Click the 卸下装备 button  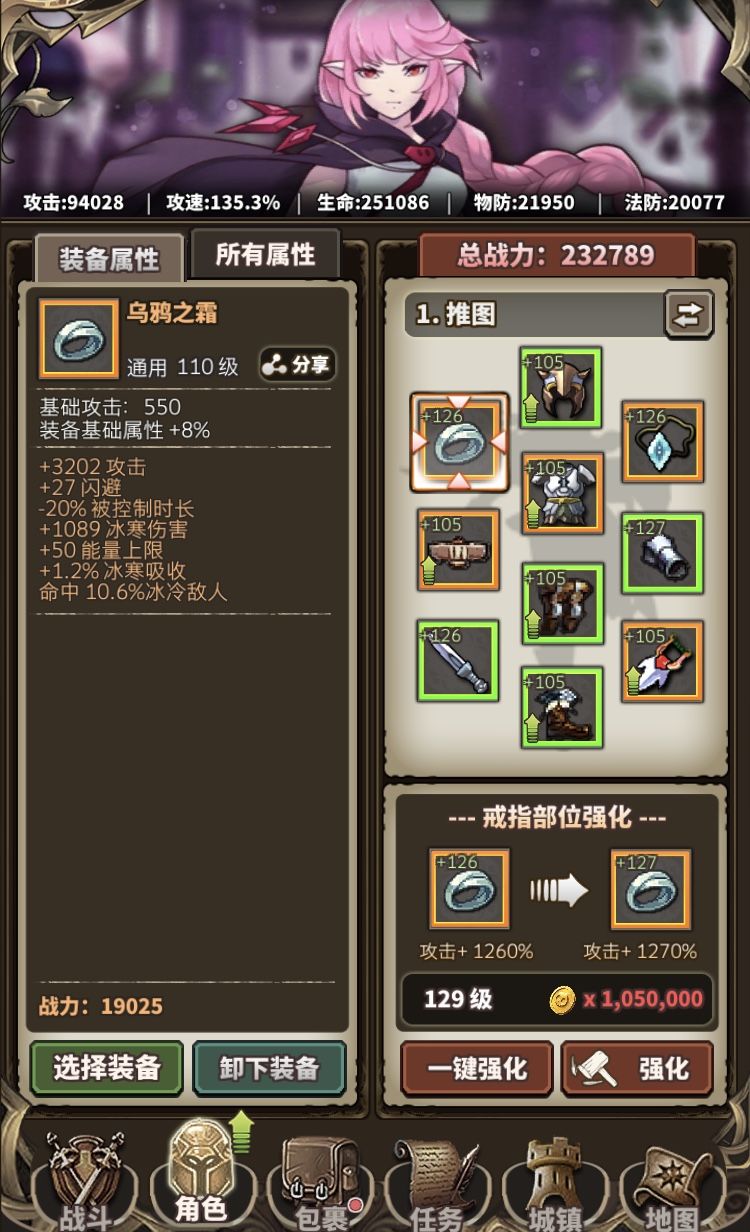coord(269,1068)
